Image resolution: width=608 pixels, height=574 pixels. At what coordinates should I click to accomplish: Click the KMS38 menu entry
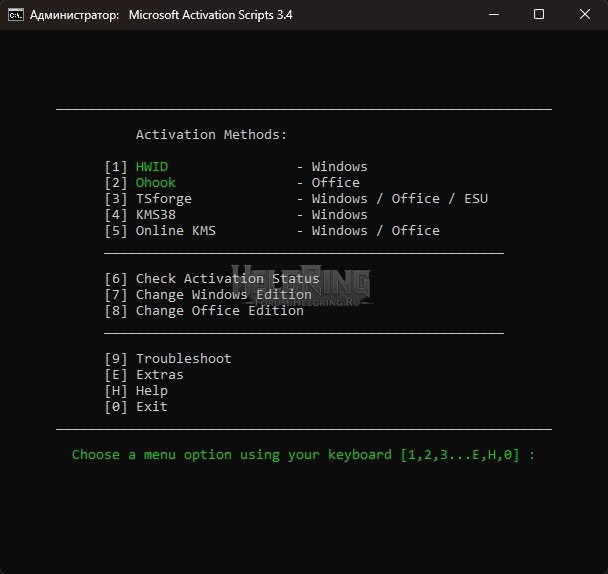click(156, 215)
